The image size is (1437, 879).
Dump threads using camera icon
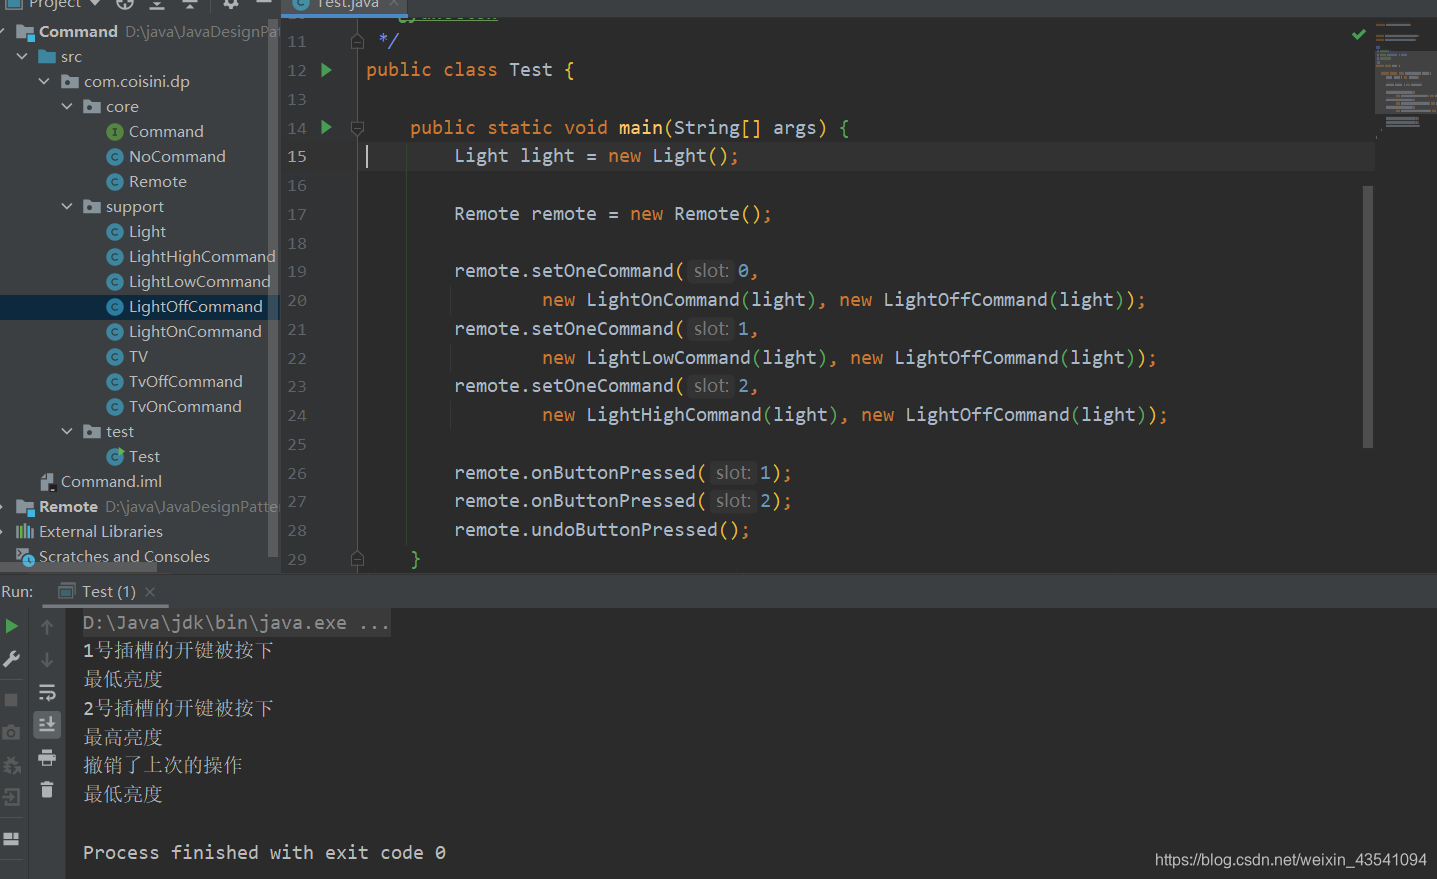(12, 732)
